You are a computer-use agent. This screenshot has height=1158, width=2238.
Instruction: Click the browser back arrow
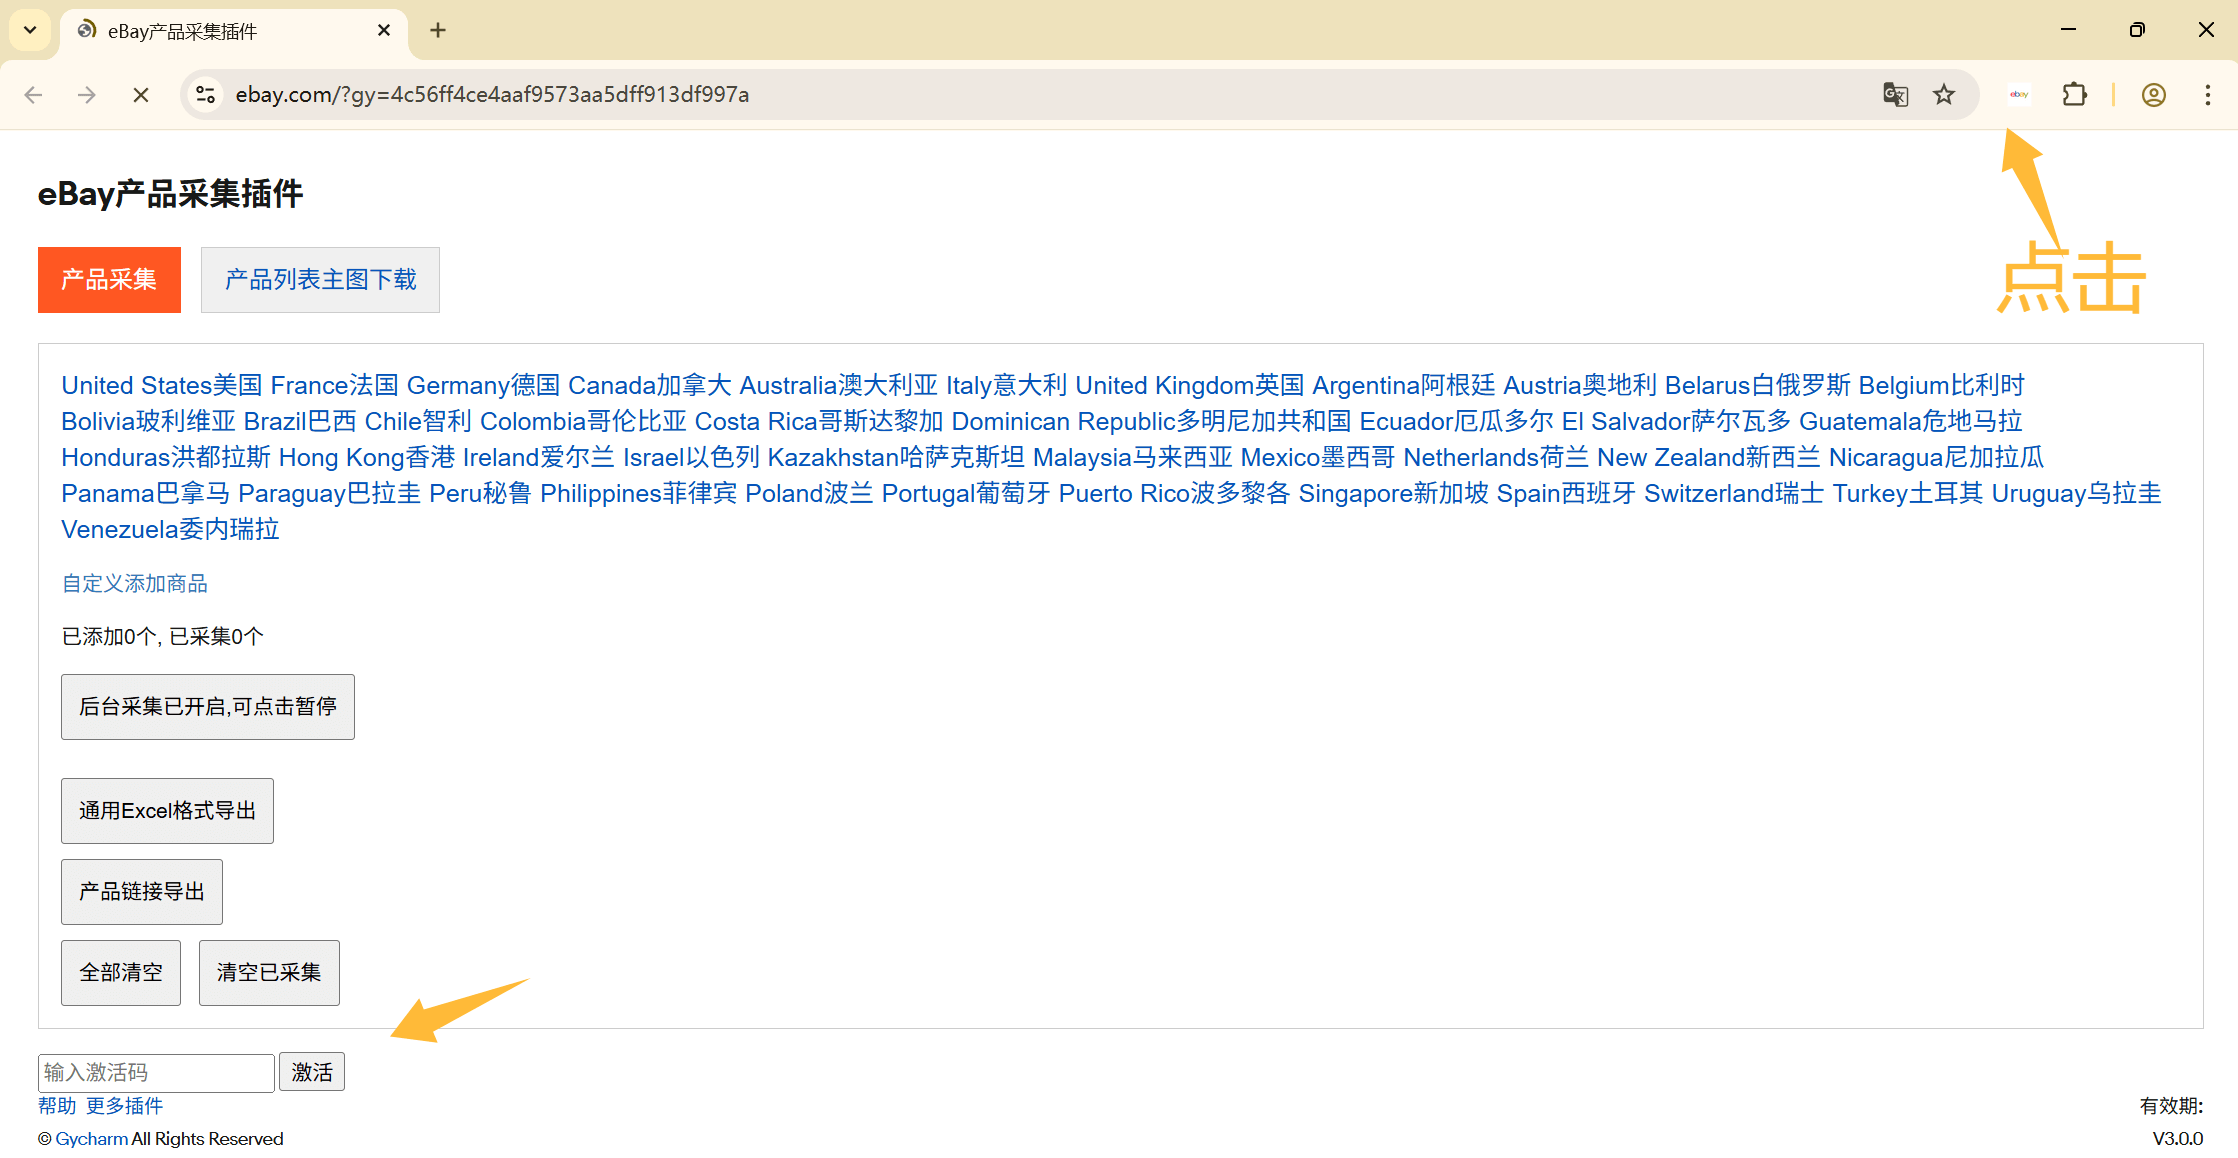33,95
